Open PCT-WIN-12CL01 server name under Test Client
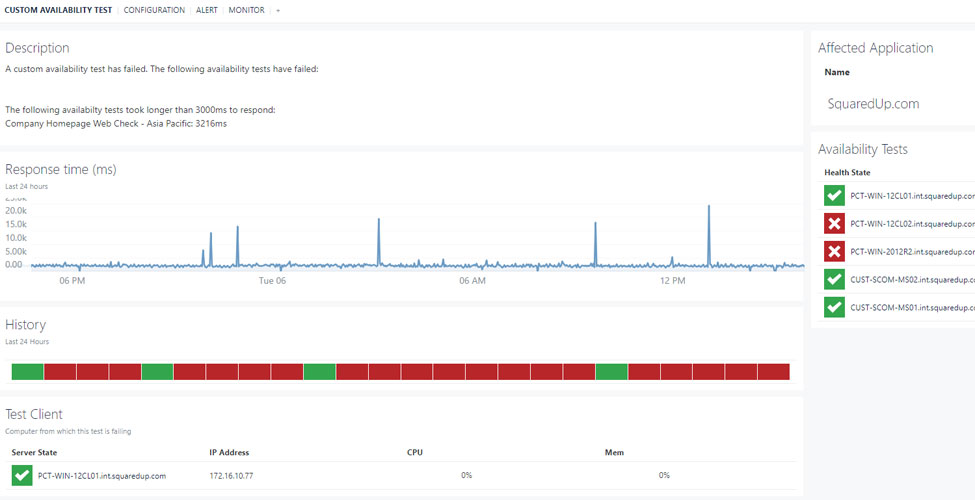975x500 pixels. pyautogui.click(x=102, y=476)
